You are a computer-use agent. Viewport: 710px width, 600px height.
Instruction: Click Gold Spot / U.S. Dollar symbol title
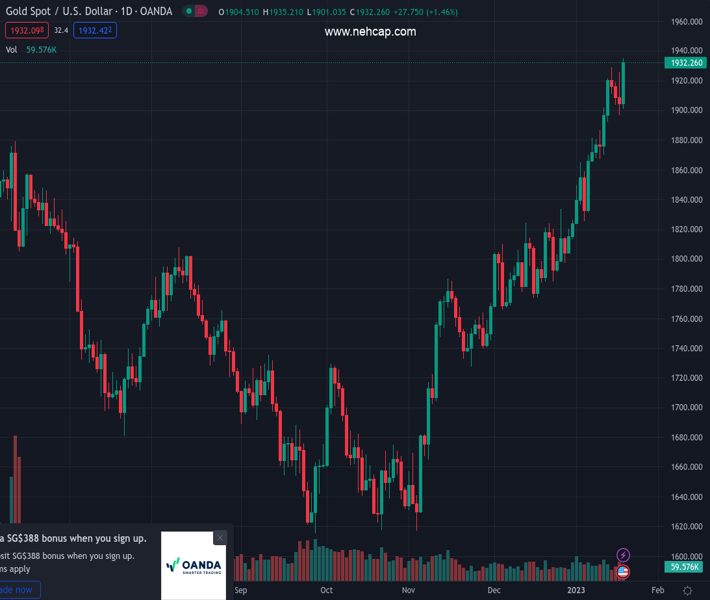point(55,12)
